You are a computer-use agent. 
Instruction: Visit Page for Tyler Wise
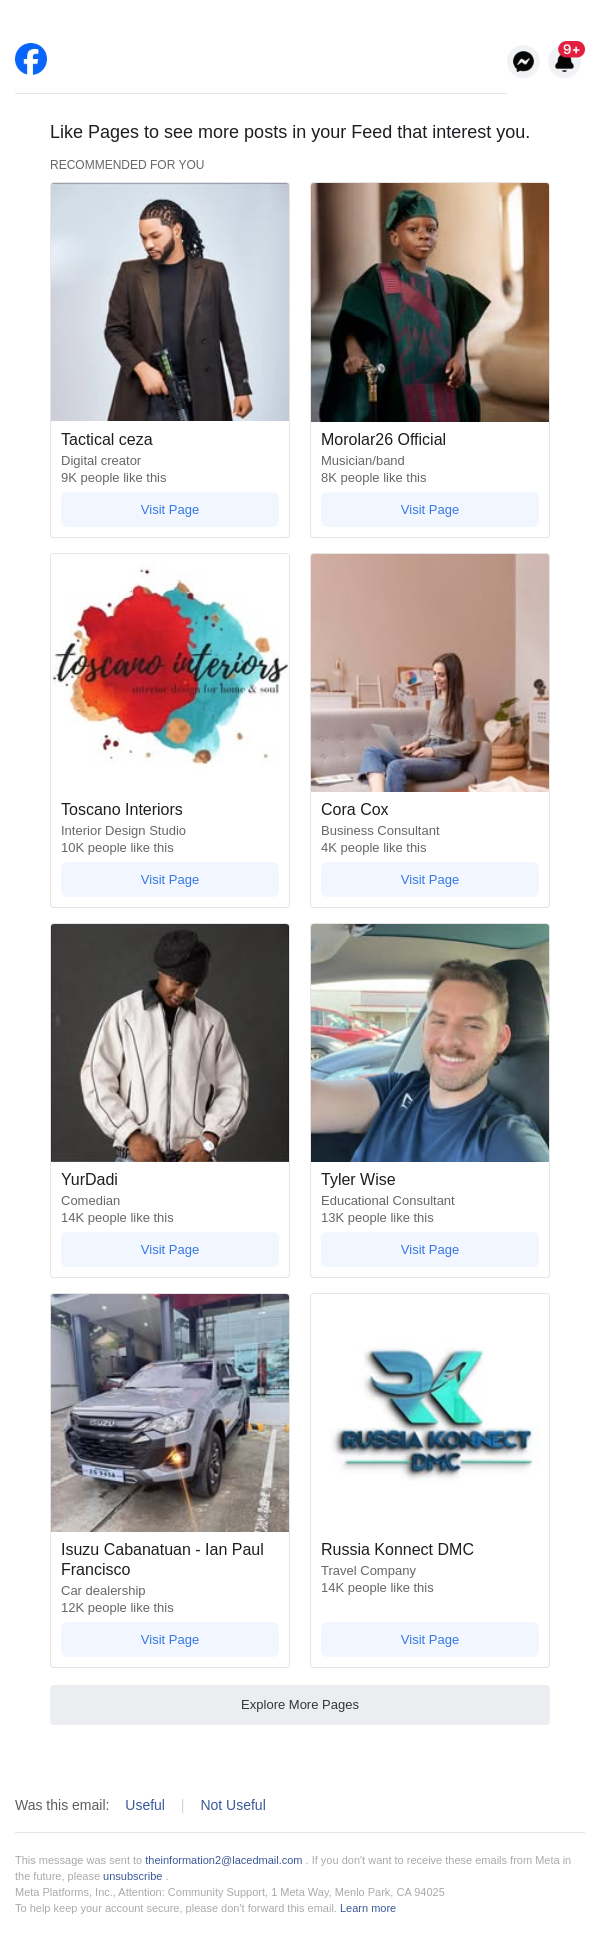click(430, 1249)
